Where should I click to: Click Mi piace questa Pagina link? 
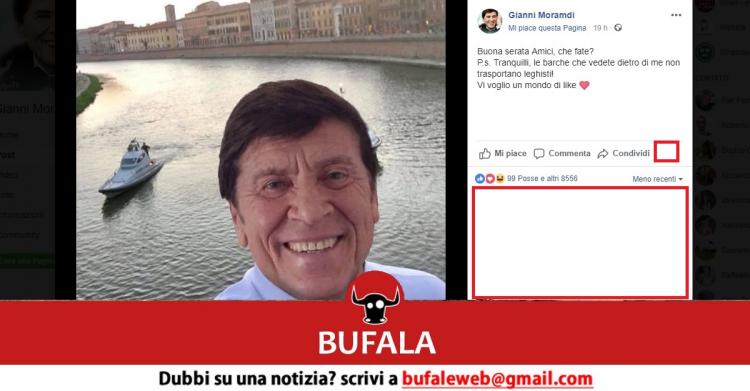pos(547,28)
